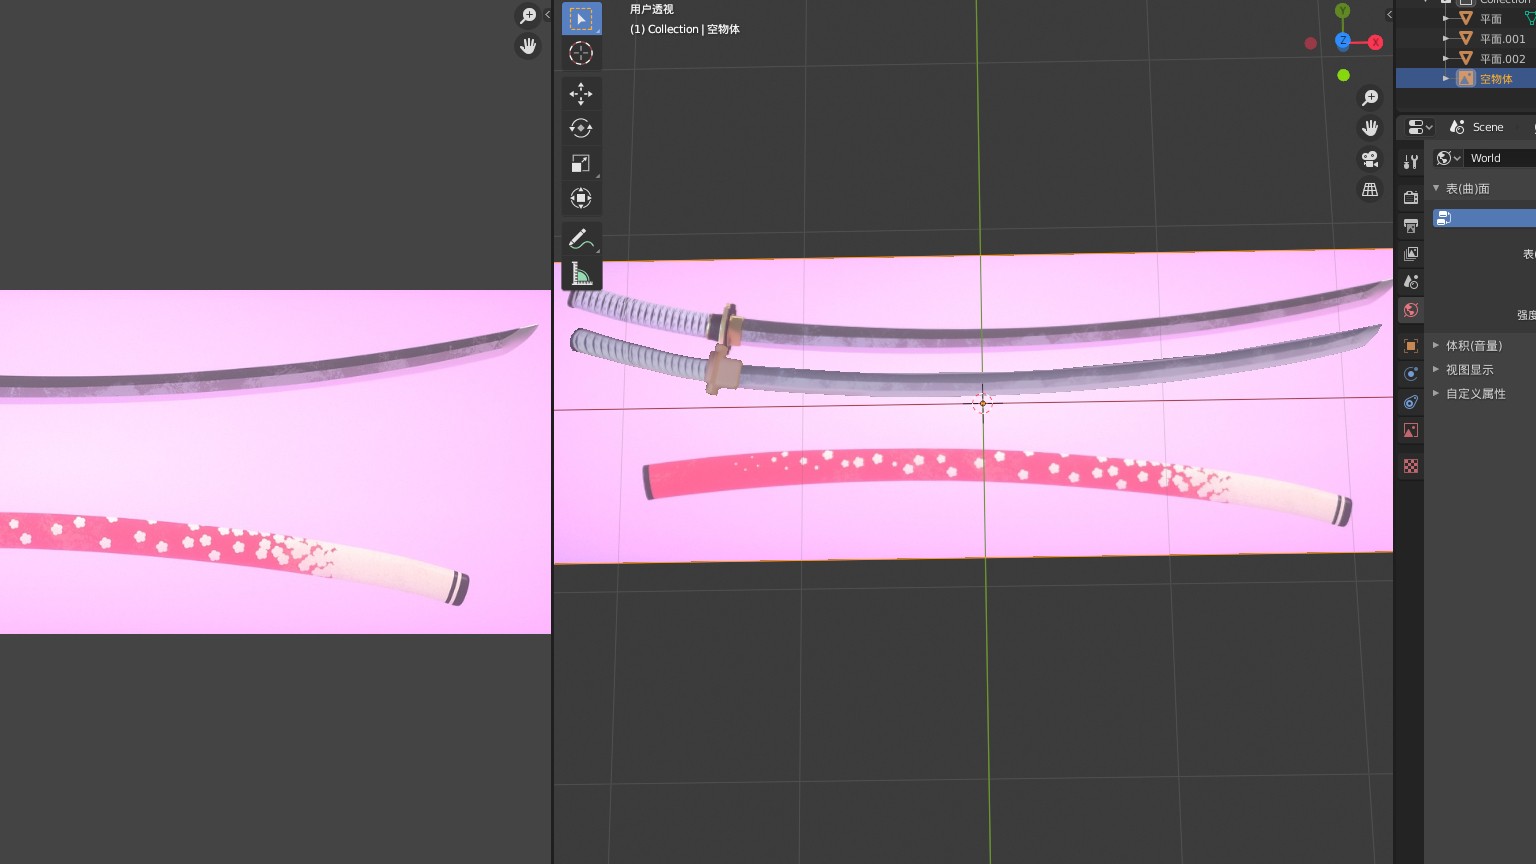Select the Annotate pencil tool
Image resolution: width=1536 pixels, height=864 pixels.
(580, 239)
